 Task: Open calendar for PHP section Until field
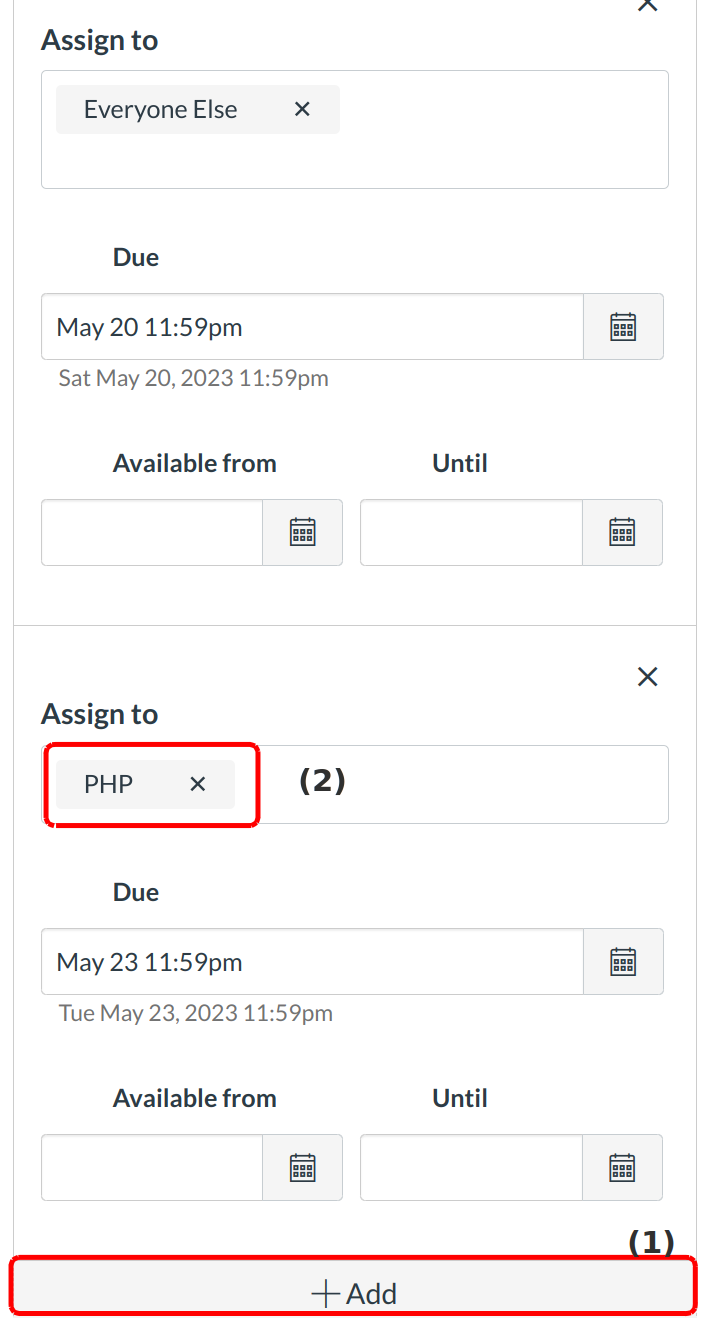[x=622, y=1167]
